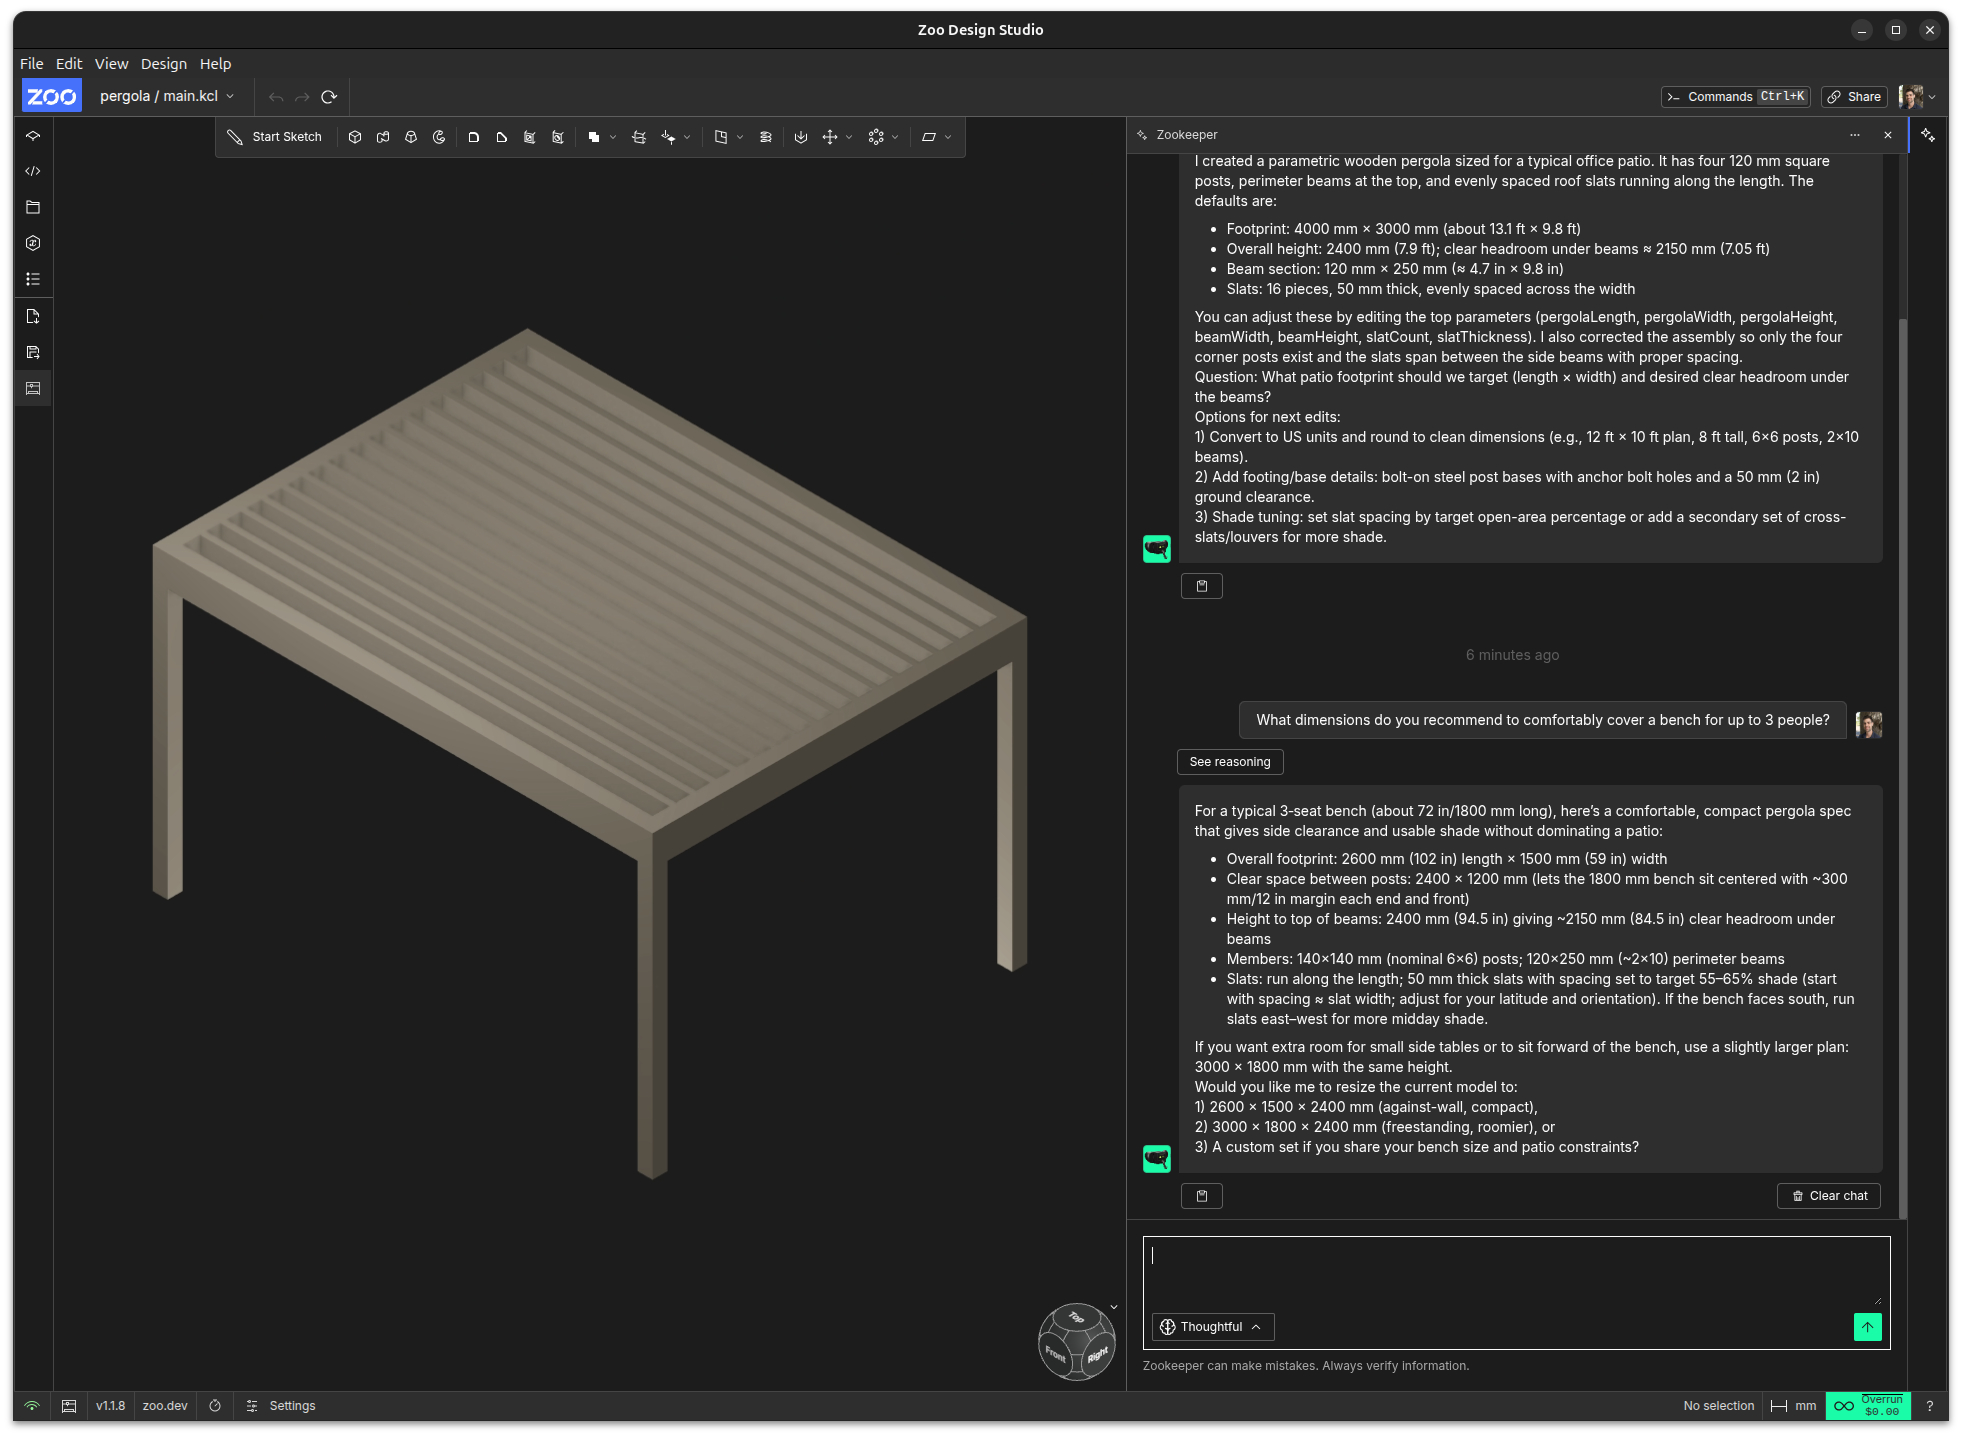
Task: Click inside the Zookeeper chat input
Action: click(1515, 1272)
